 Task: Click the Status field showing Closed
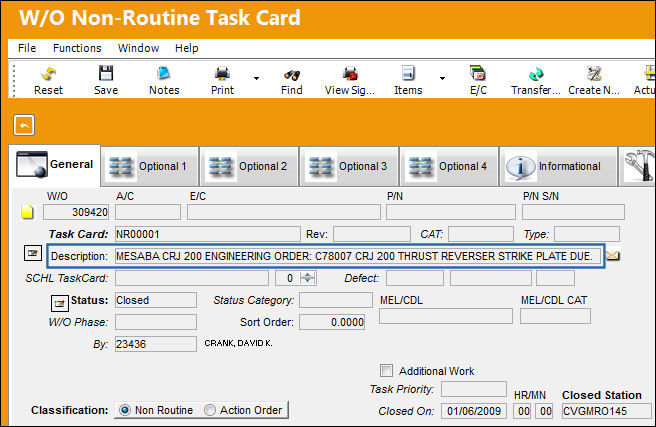point(156,300)
